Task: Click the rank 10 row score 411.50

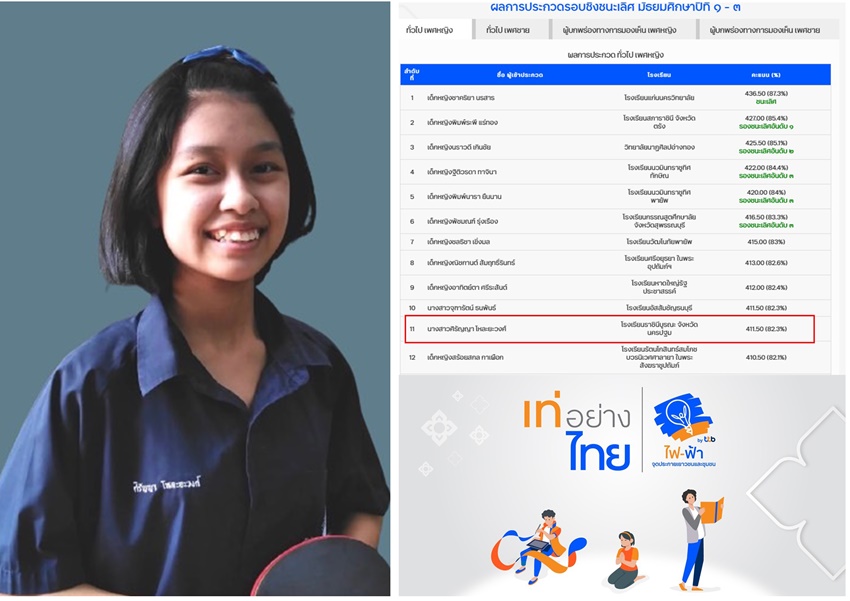Action: 766,308
